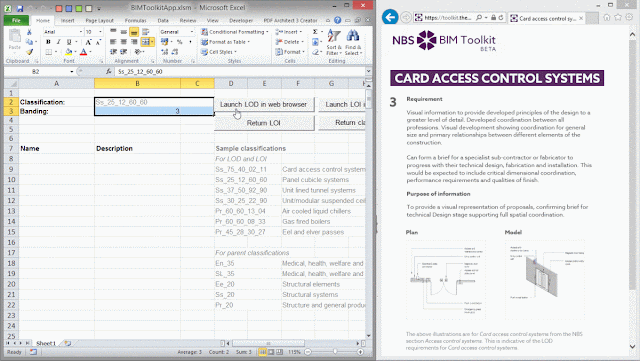Open the Conditional Formatting dropdown
The image size is (640, 361).
tap(235, 32)
